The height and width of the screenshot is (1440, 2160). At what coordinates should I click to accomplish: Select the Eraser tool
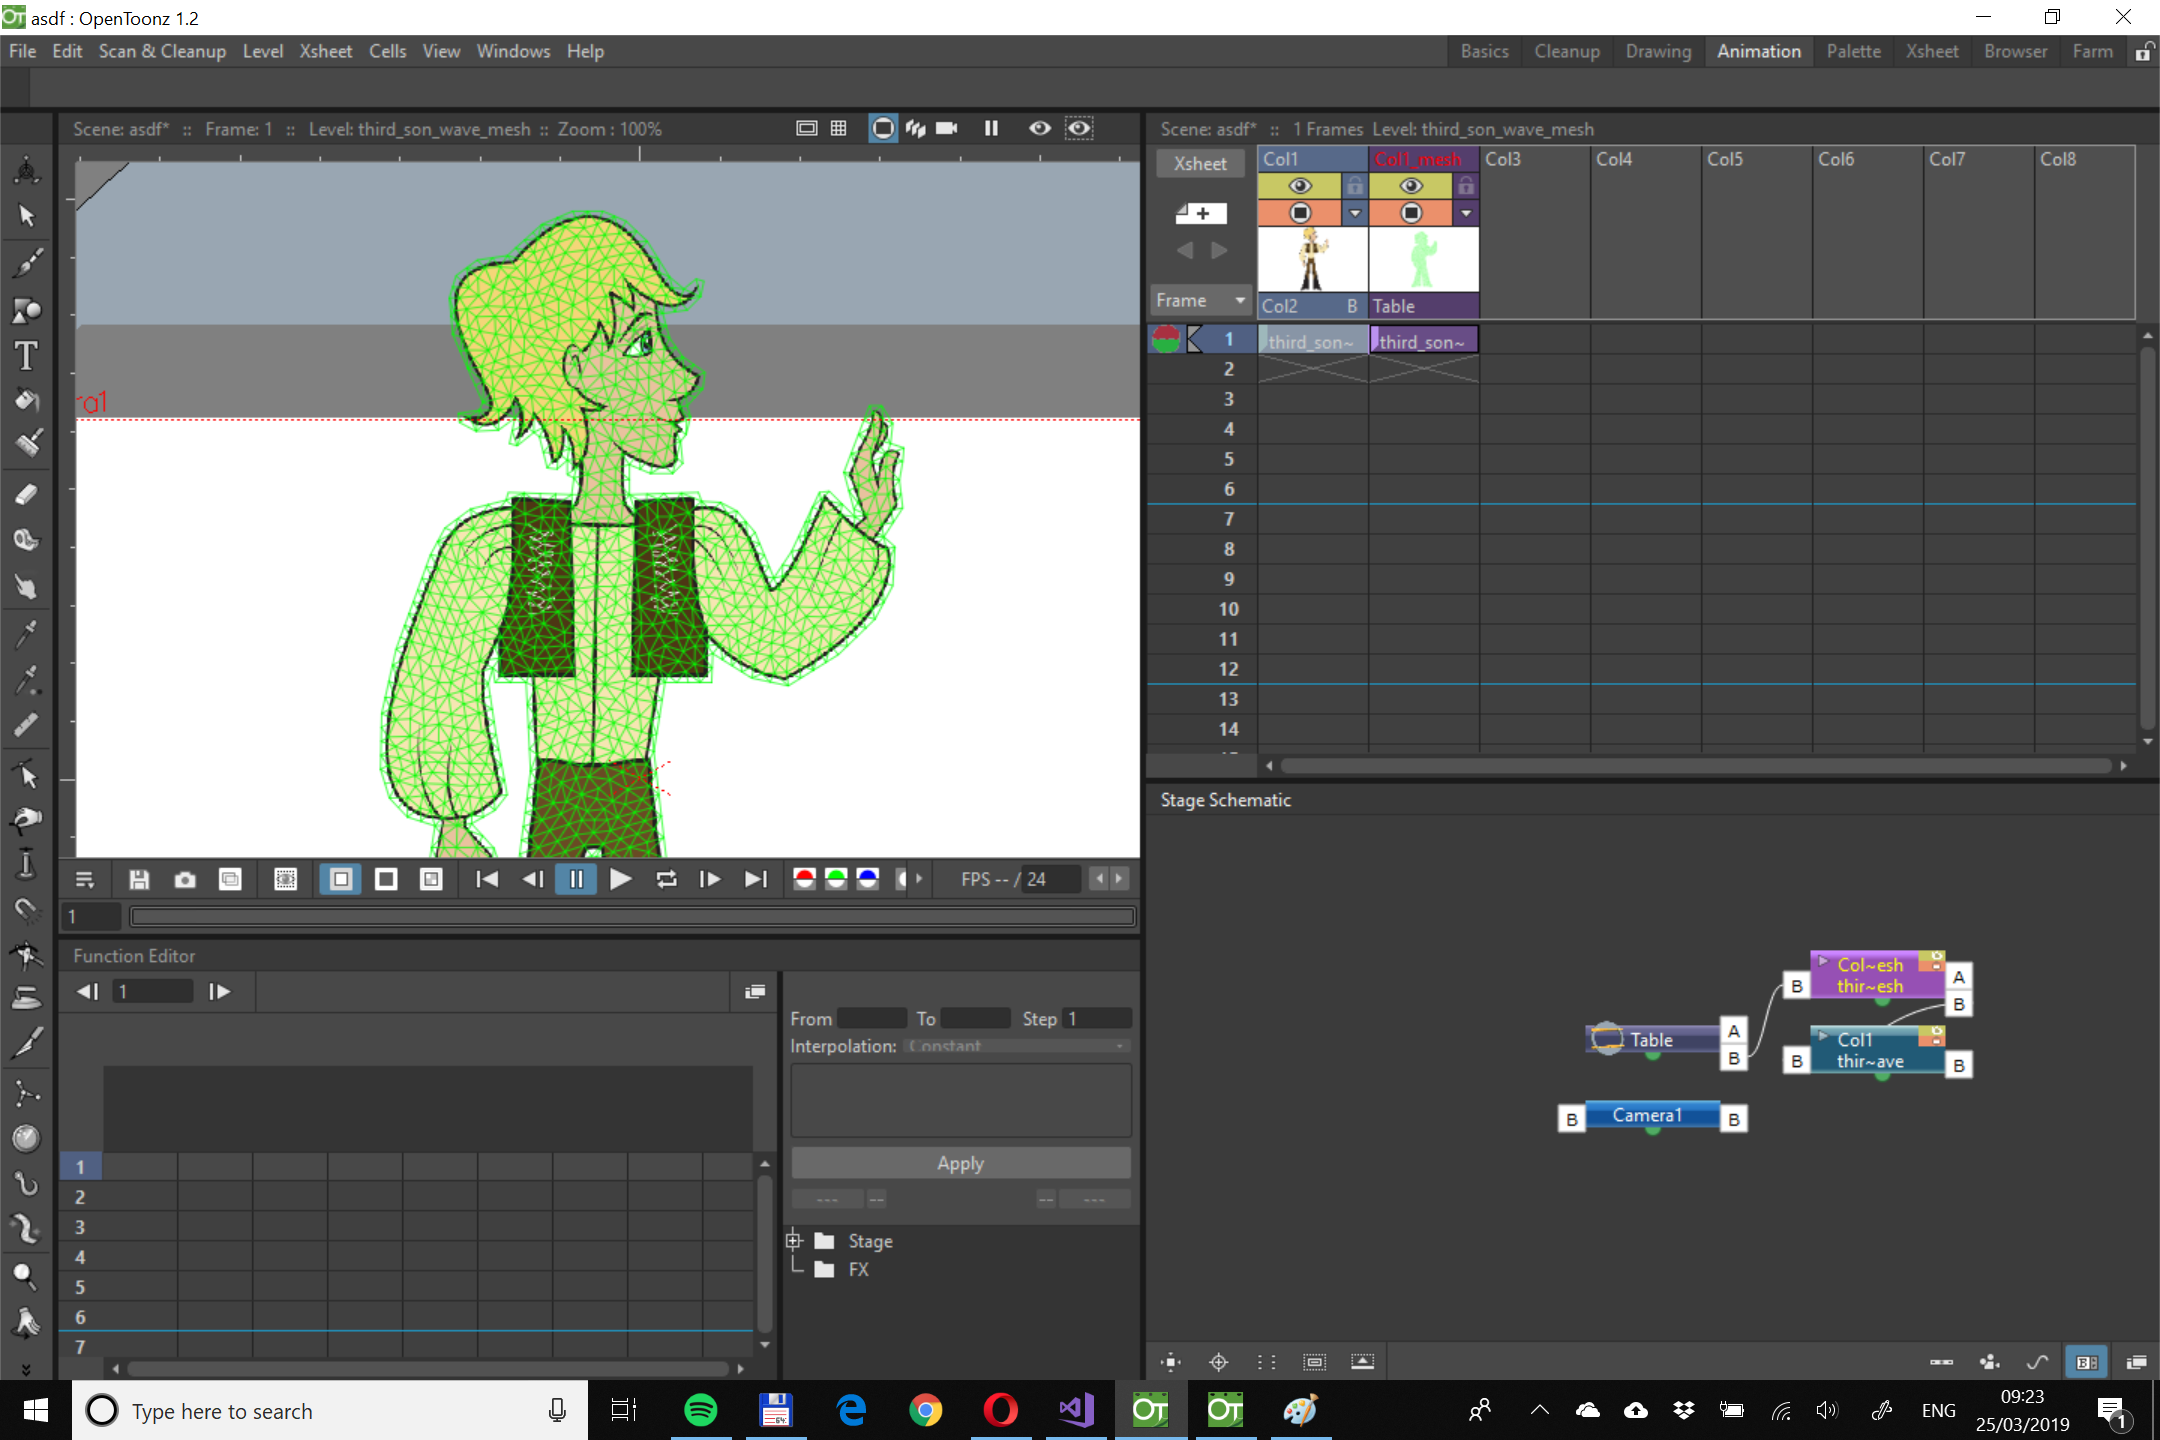(x=27, y=494)
